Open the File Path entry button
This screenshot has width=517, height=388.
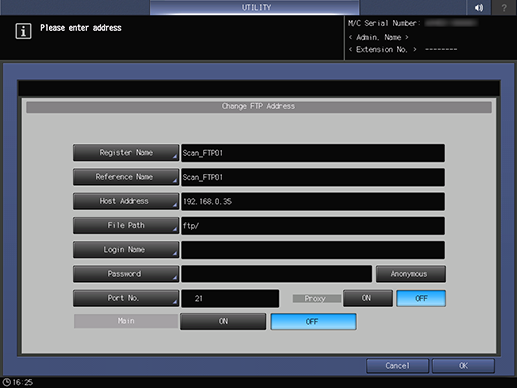point(126,225)
